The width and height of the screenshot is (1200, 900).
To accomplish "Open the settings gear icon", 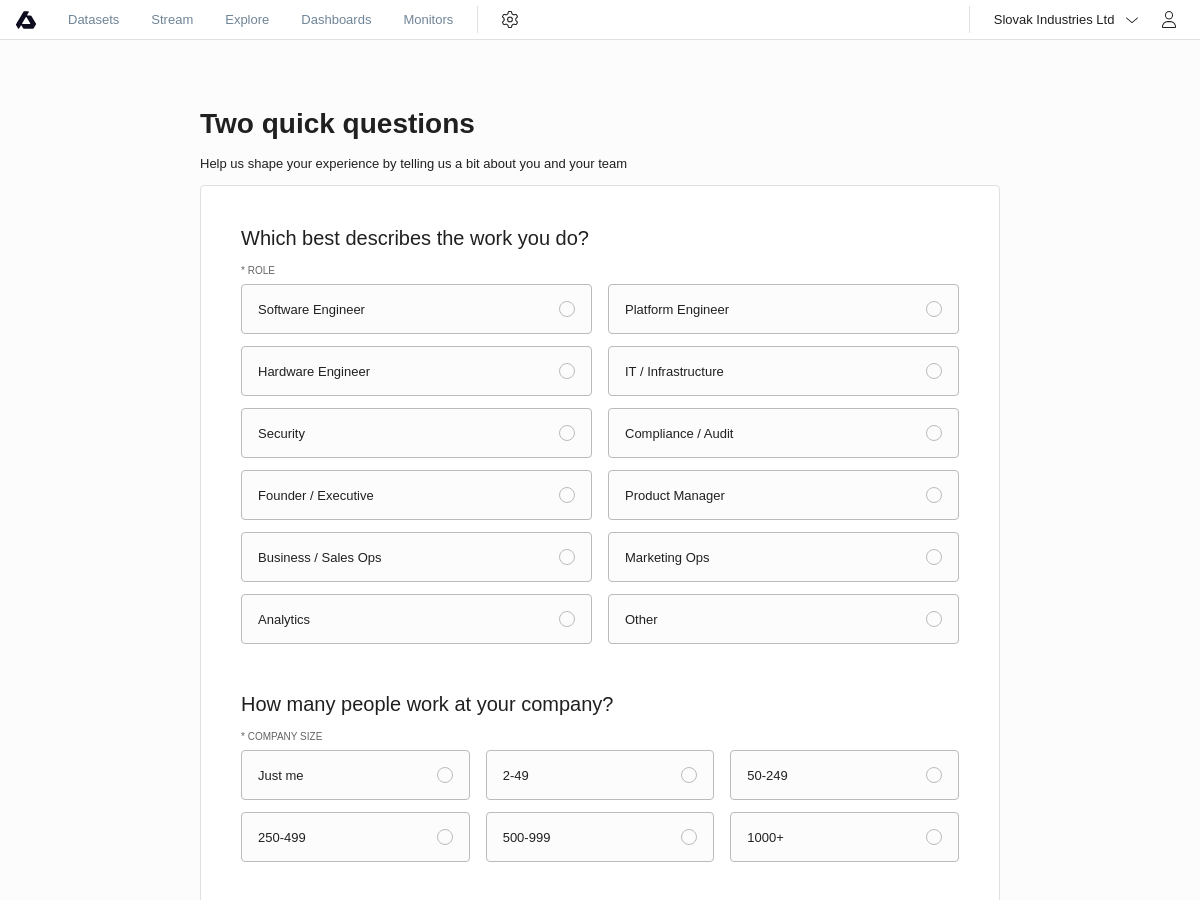I will point(510,20).
